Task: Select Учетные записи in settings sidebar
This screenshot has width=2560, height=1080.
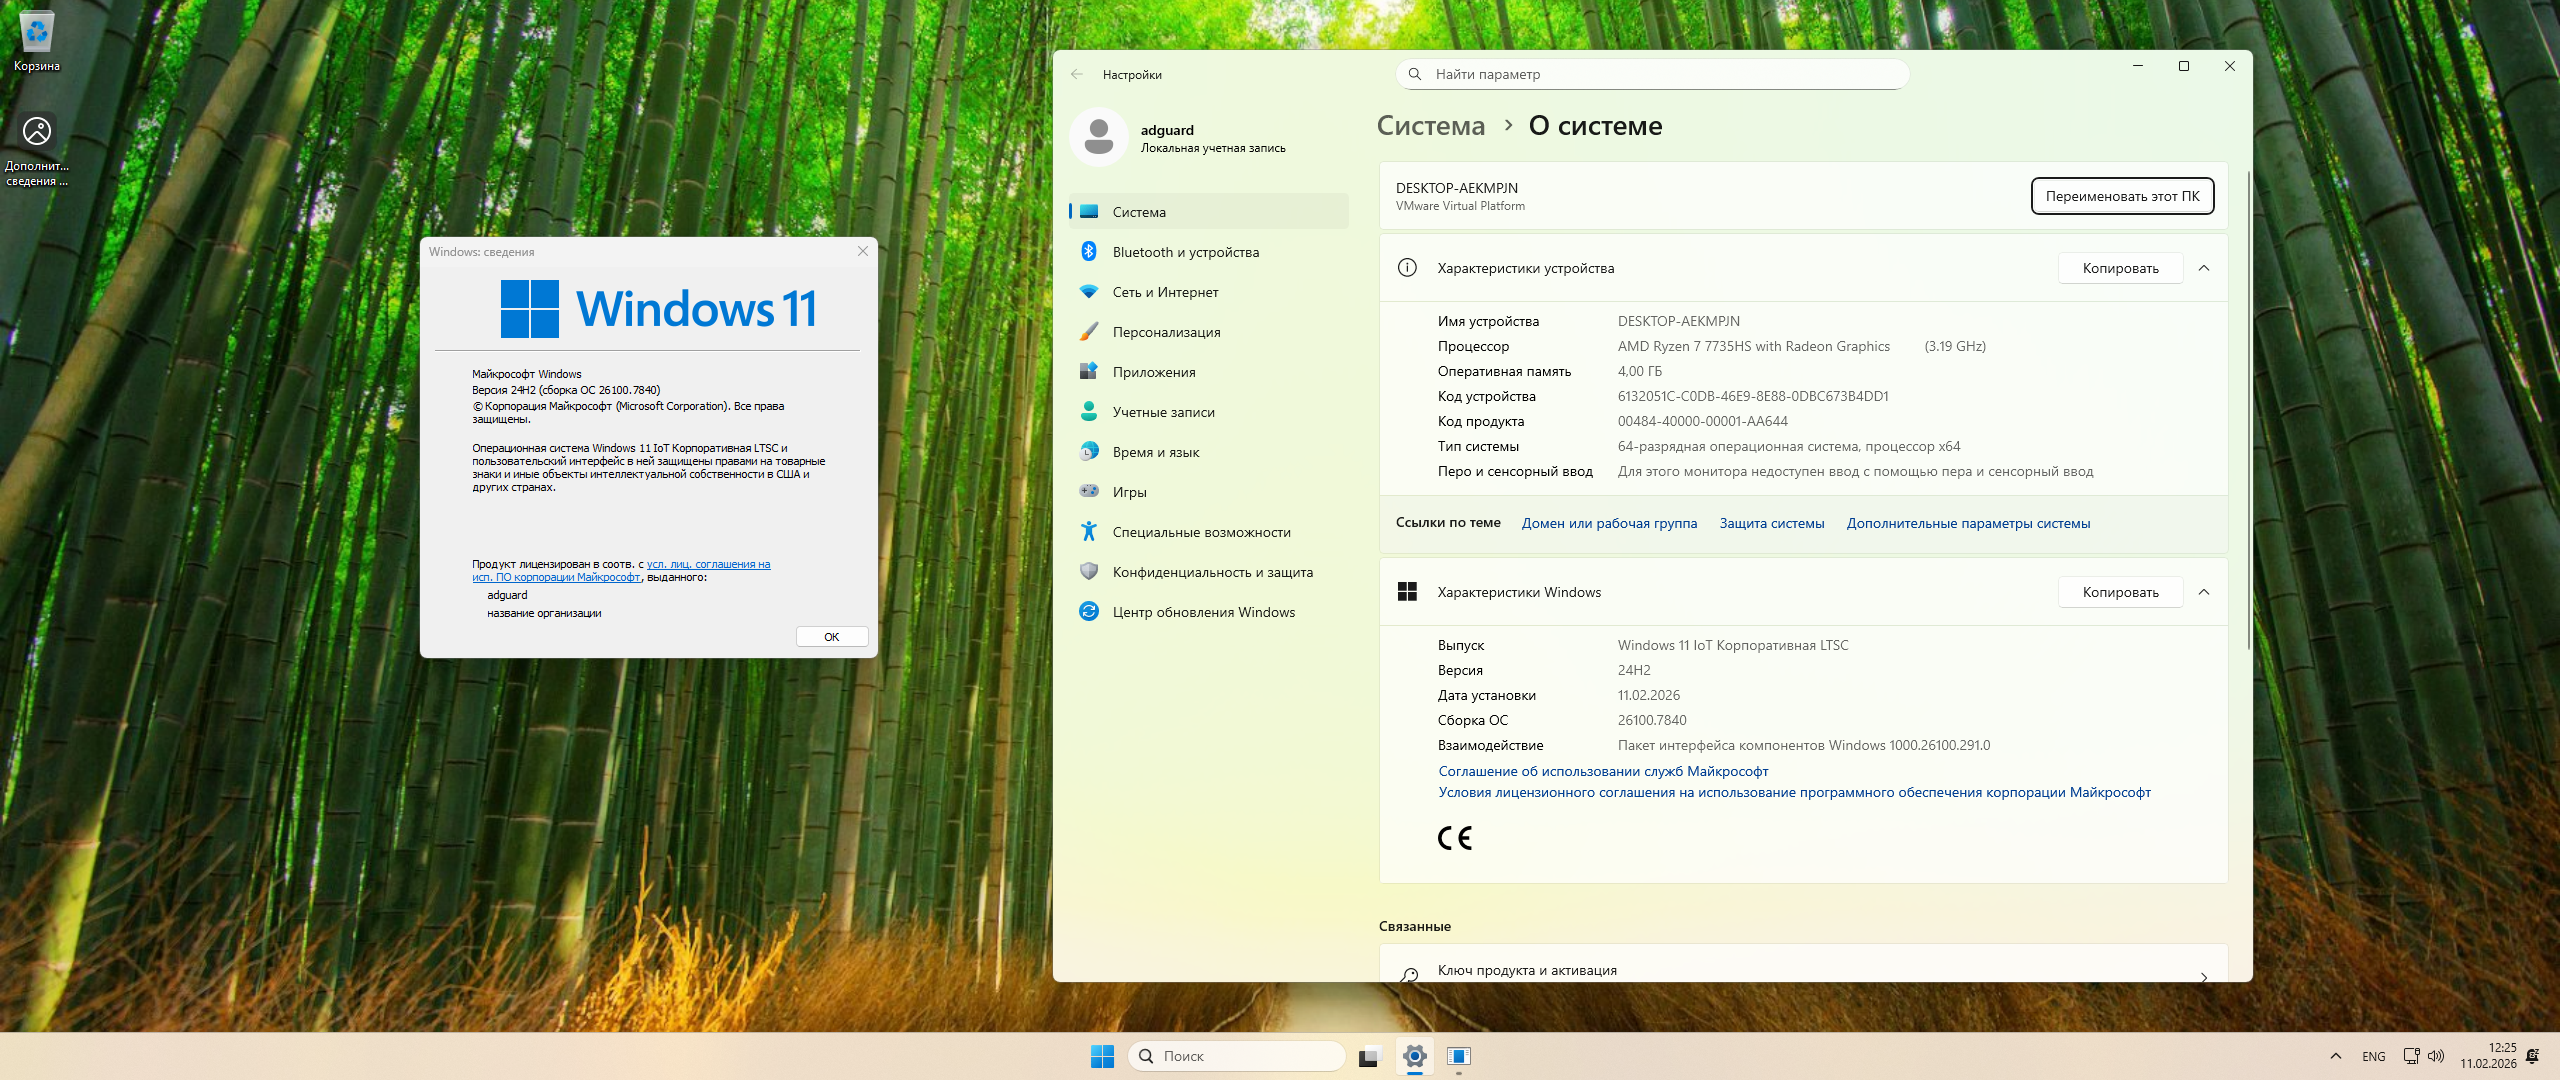Action: tap(1163, 412)
